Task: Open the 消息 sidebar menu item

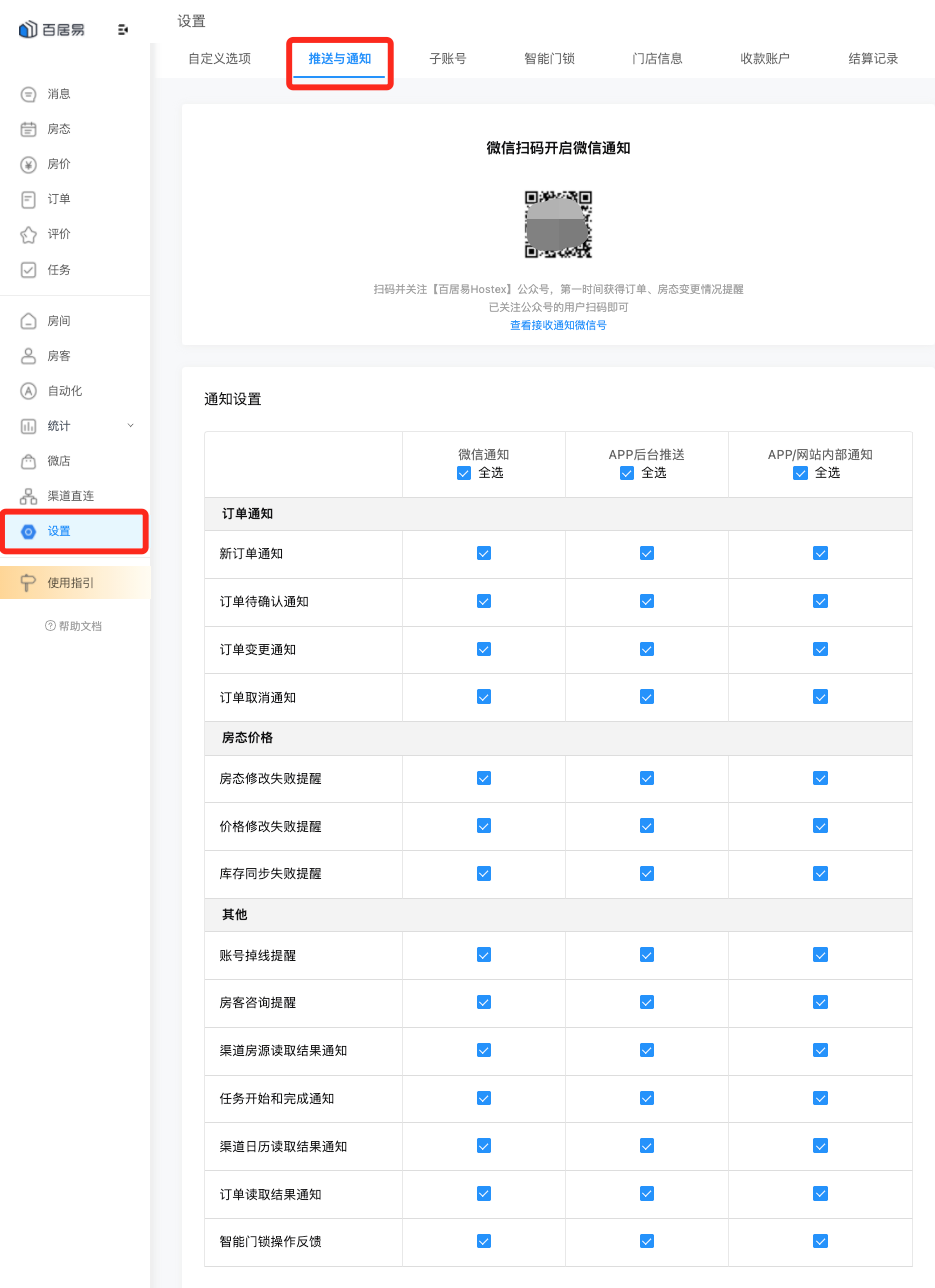Action: (75, 94)
